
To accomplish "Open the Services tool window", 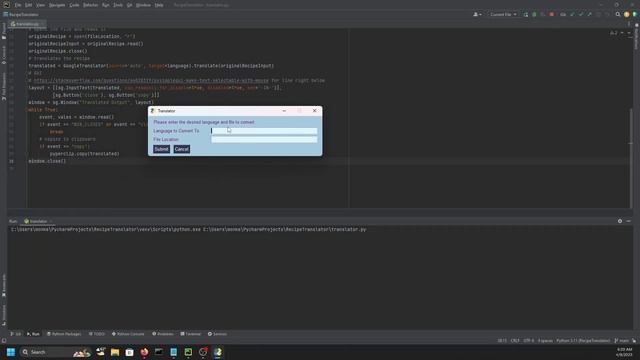I will tap(217, 334).
